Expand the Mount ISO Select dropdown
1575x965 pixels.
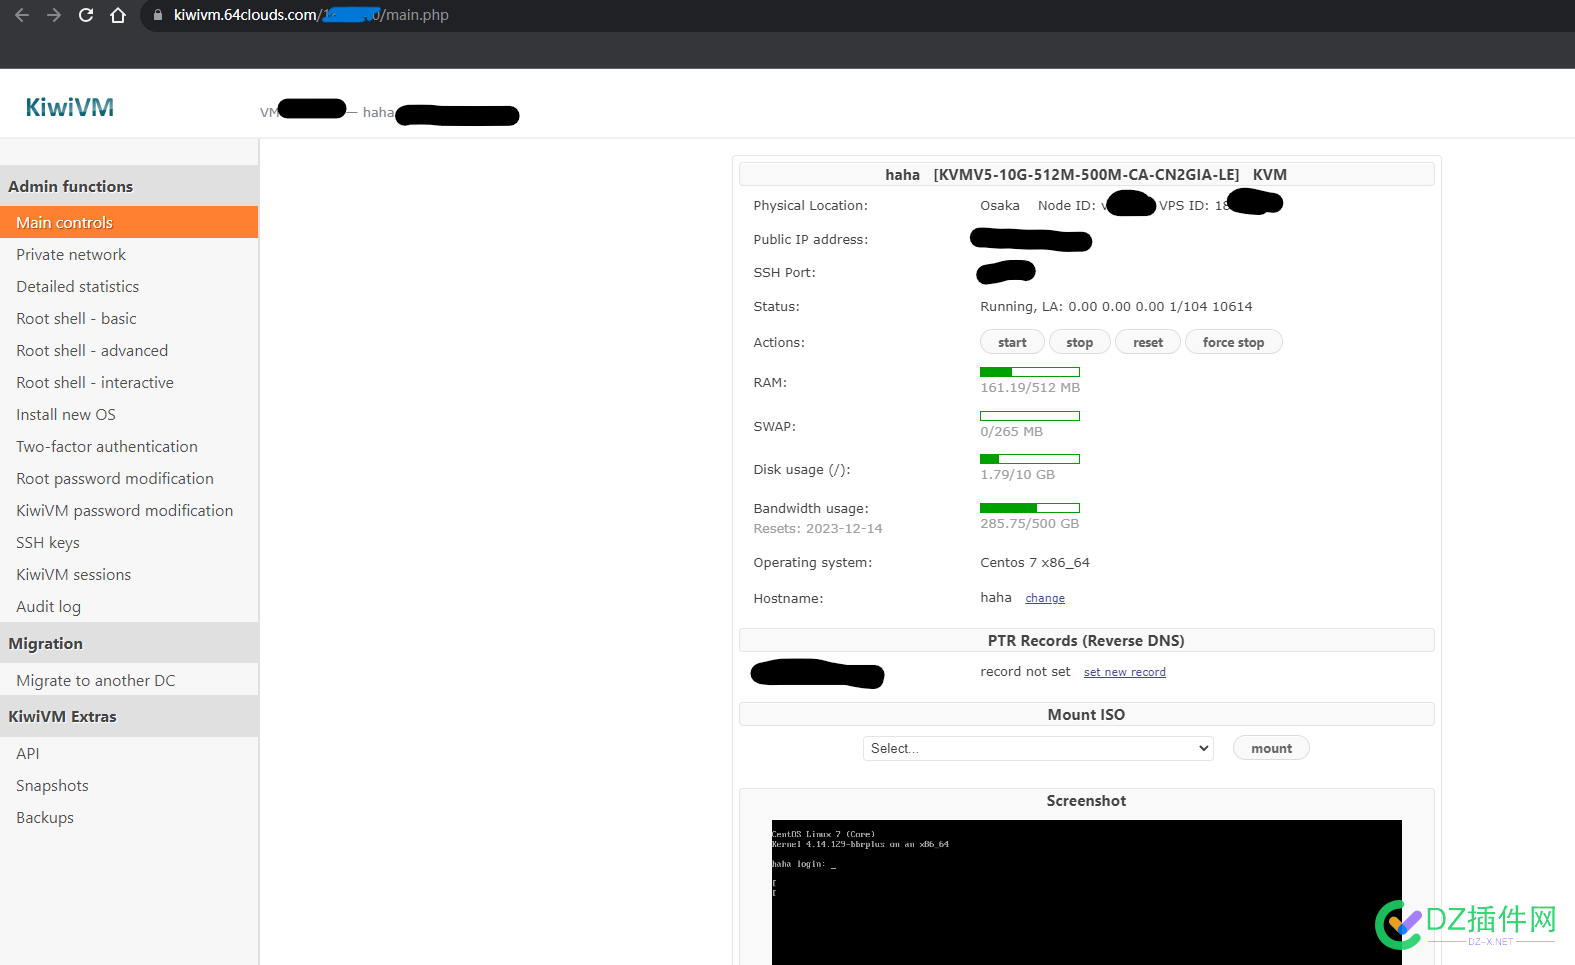point(1038,748)
